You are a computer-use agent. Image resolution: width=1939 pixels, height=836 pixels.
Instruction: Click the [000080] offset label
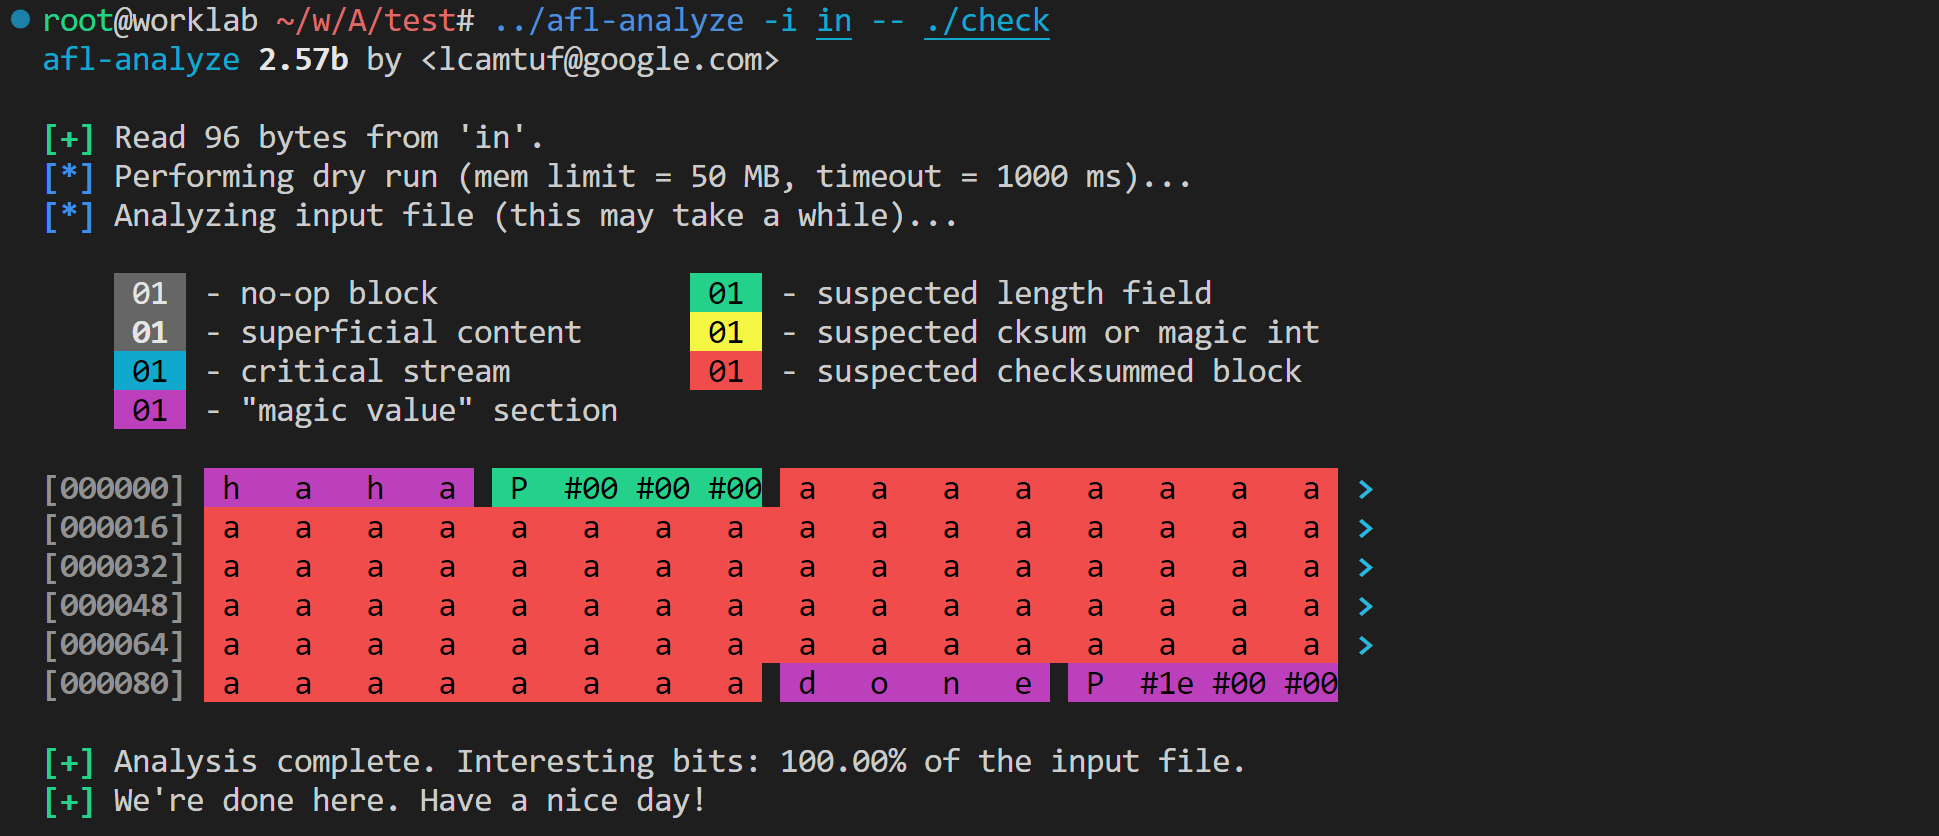tap(114, 684)
